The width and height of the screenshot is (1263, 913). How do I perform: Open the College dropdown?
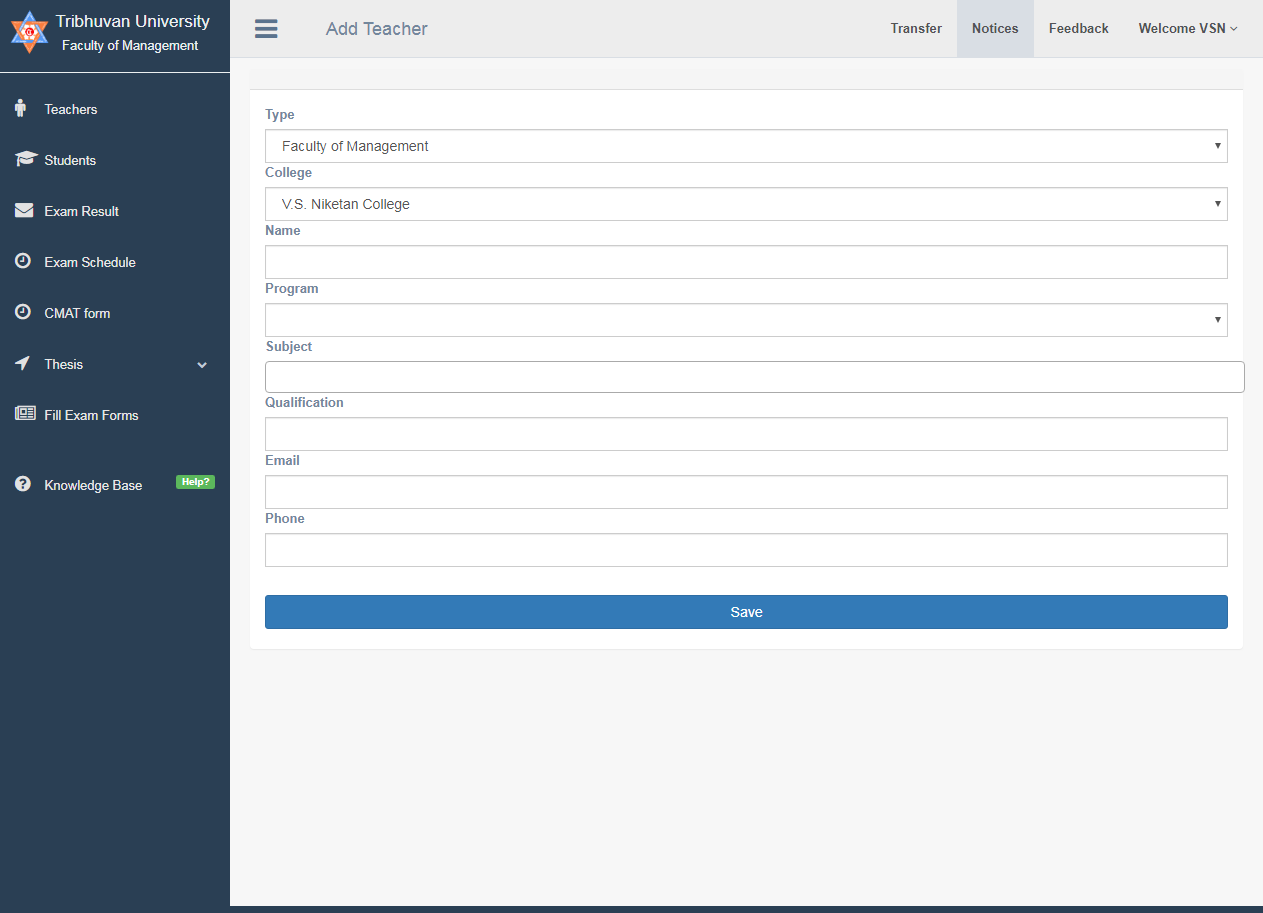pyautogui.click(x=746, y=204)
